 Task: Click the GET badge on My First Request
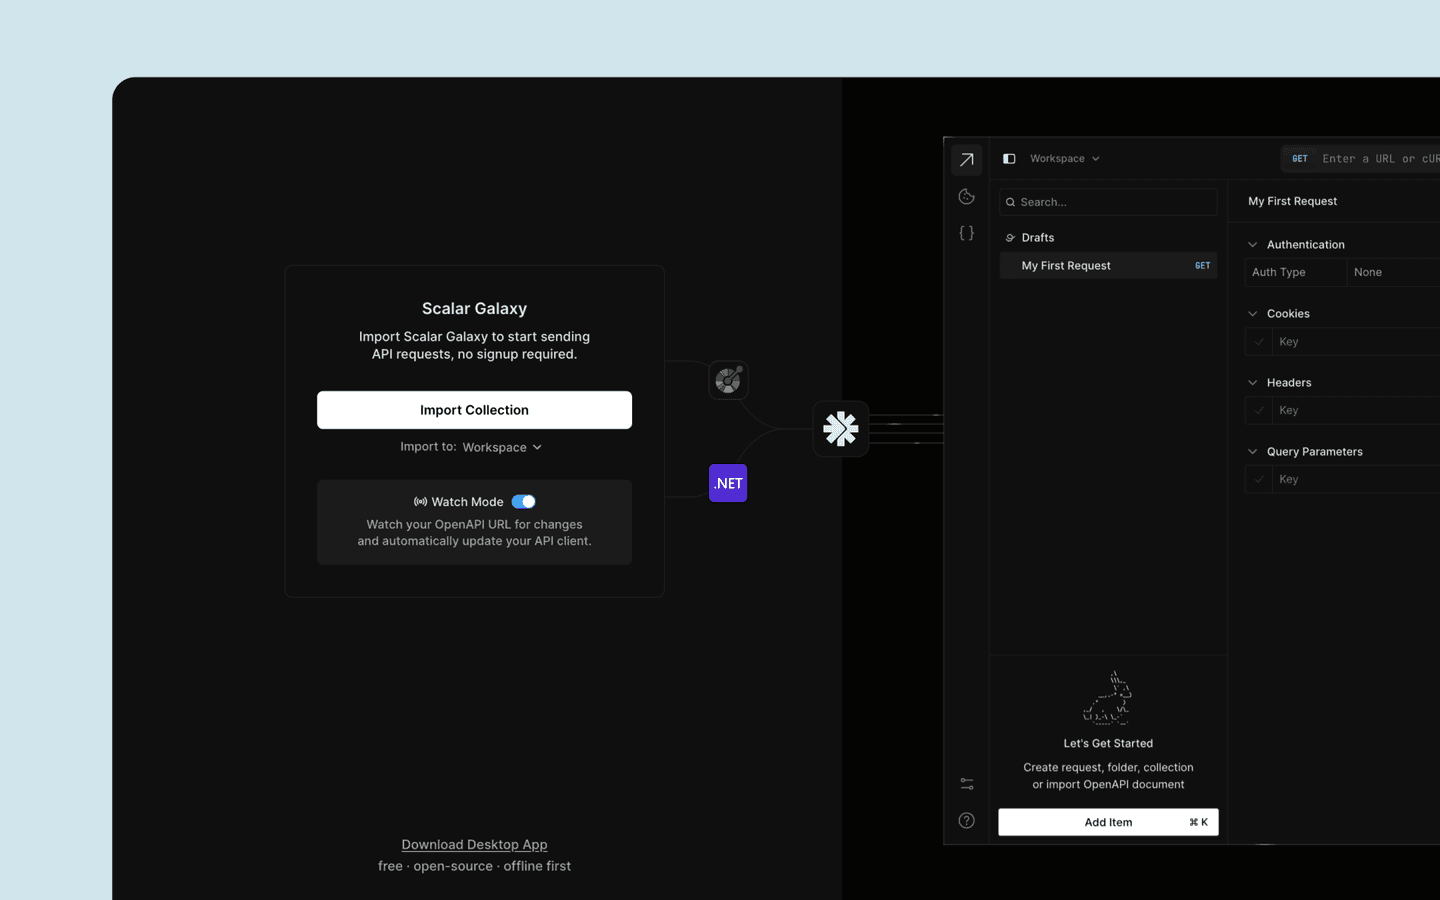[1203, 266]
